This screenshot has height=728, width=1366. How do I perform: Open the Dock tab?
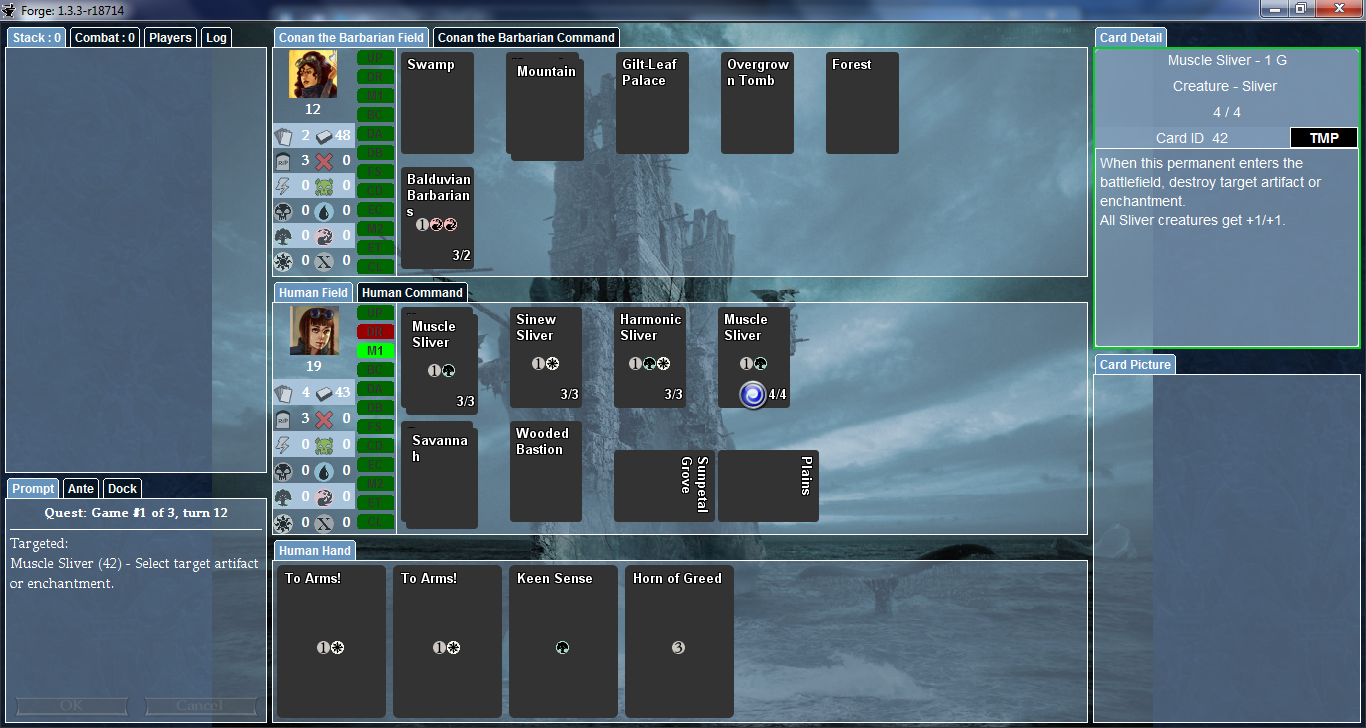[122, 488]
